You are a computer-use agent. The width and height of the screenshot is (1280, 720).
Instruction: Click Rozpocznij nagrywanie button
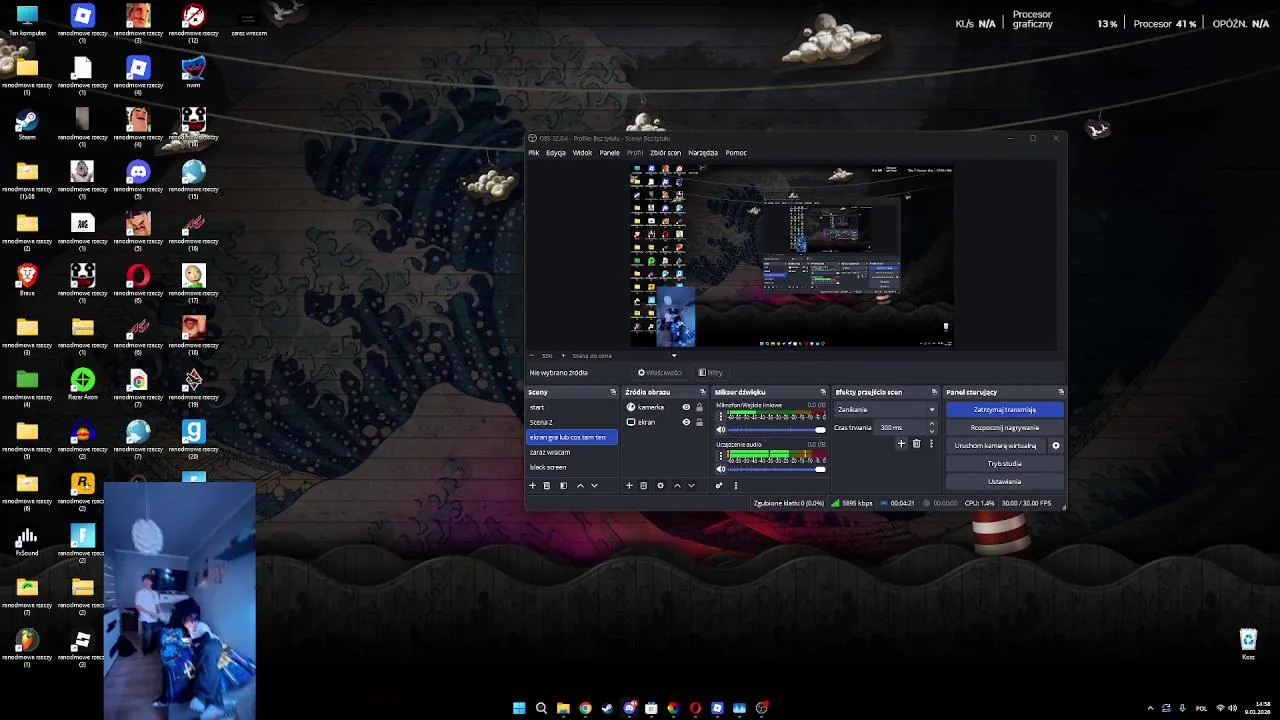pos(1004,428)
